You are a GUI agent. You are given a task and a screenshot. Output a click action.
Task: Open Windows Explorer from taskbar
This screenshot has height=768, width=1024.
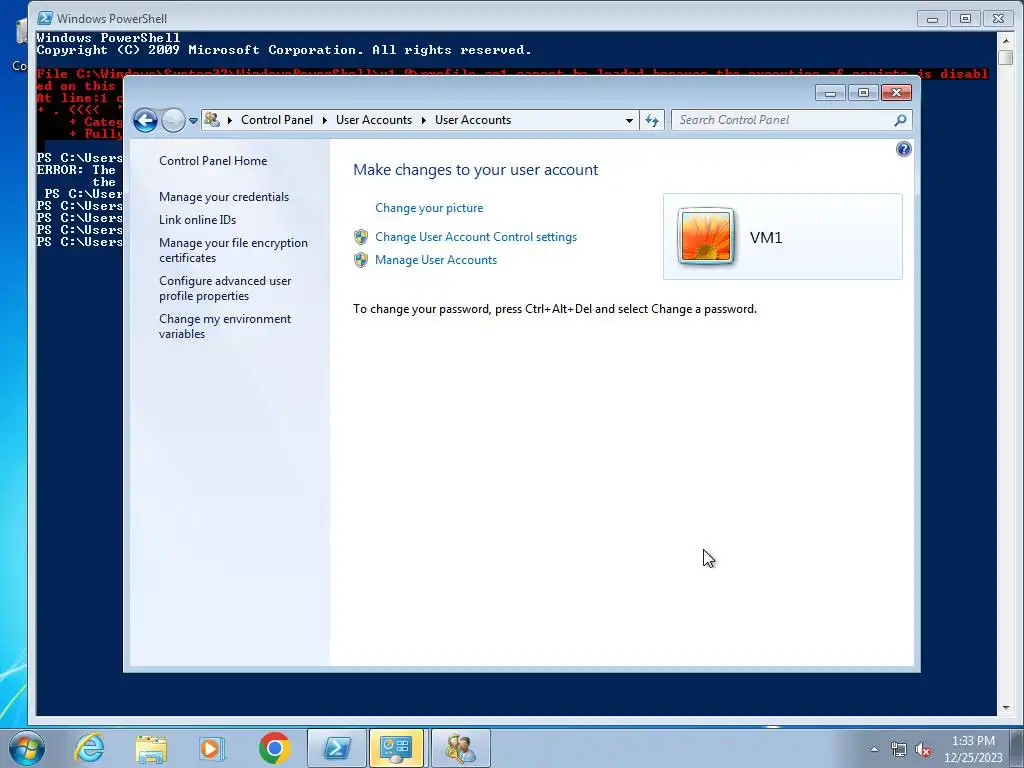click(x=151, y=748)
